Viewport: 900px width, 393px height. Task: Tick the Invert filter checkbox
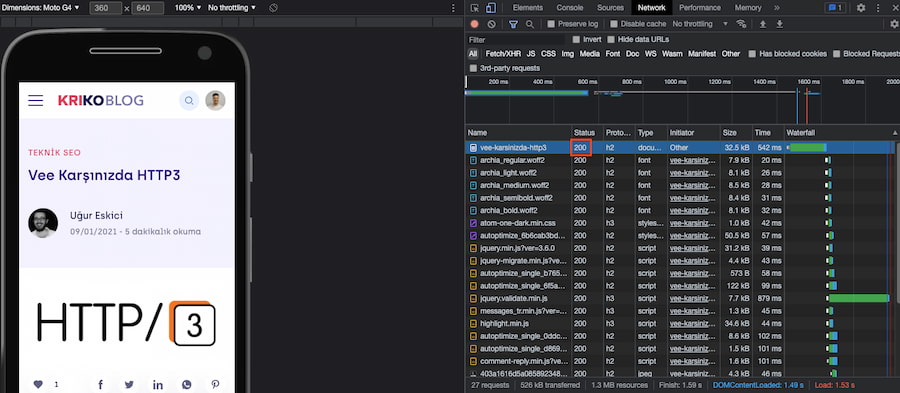(576, 40)
